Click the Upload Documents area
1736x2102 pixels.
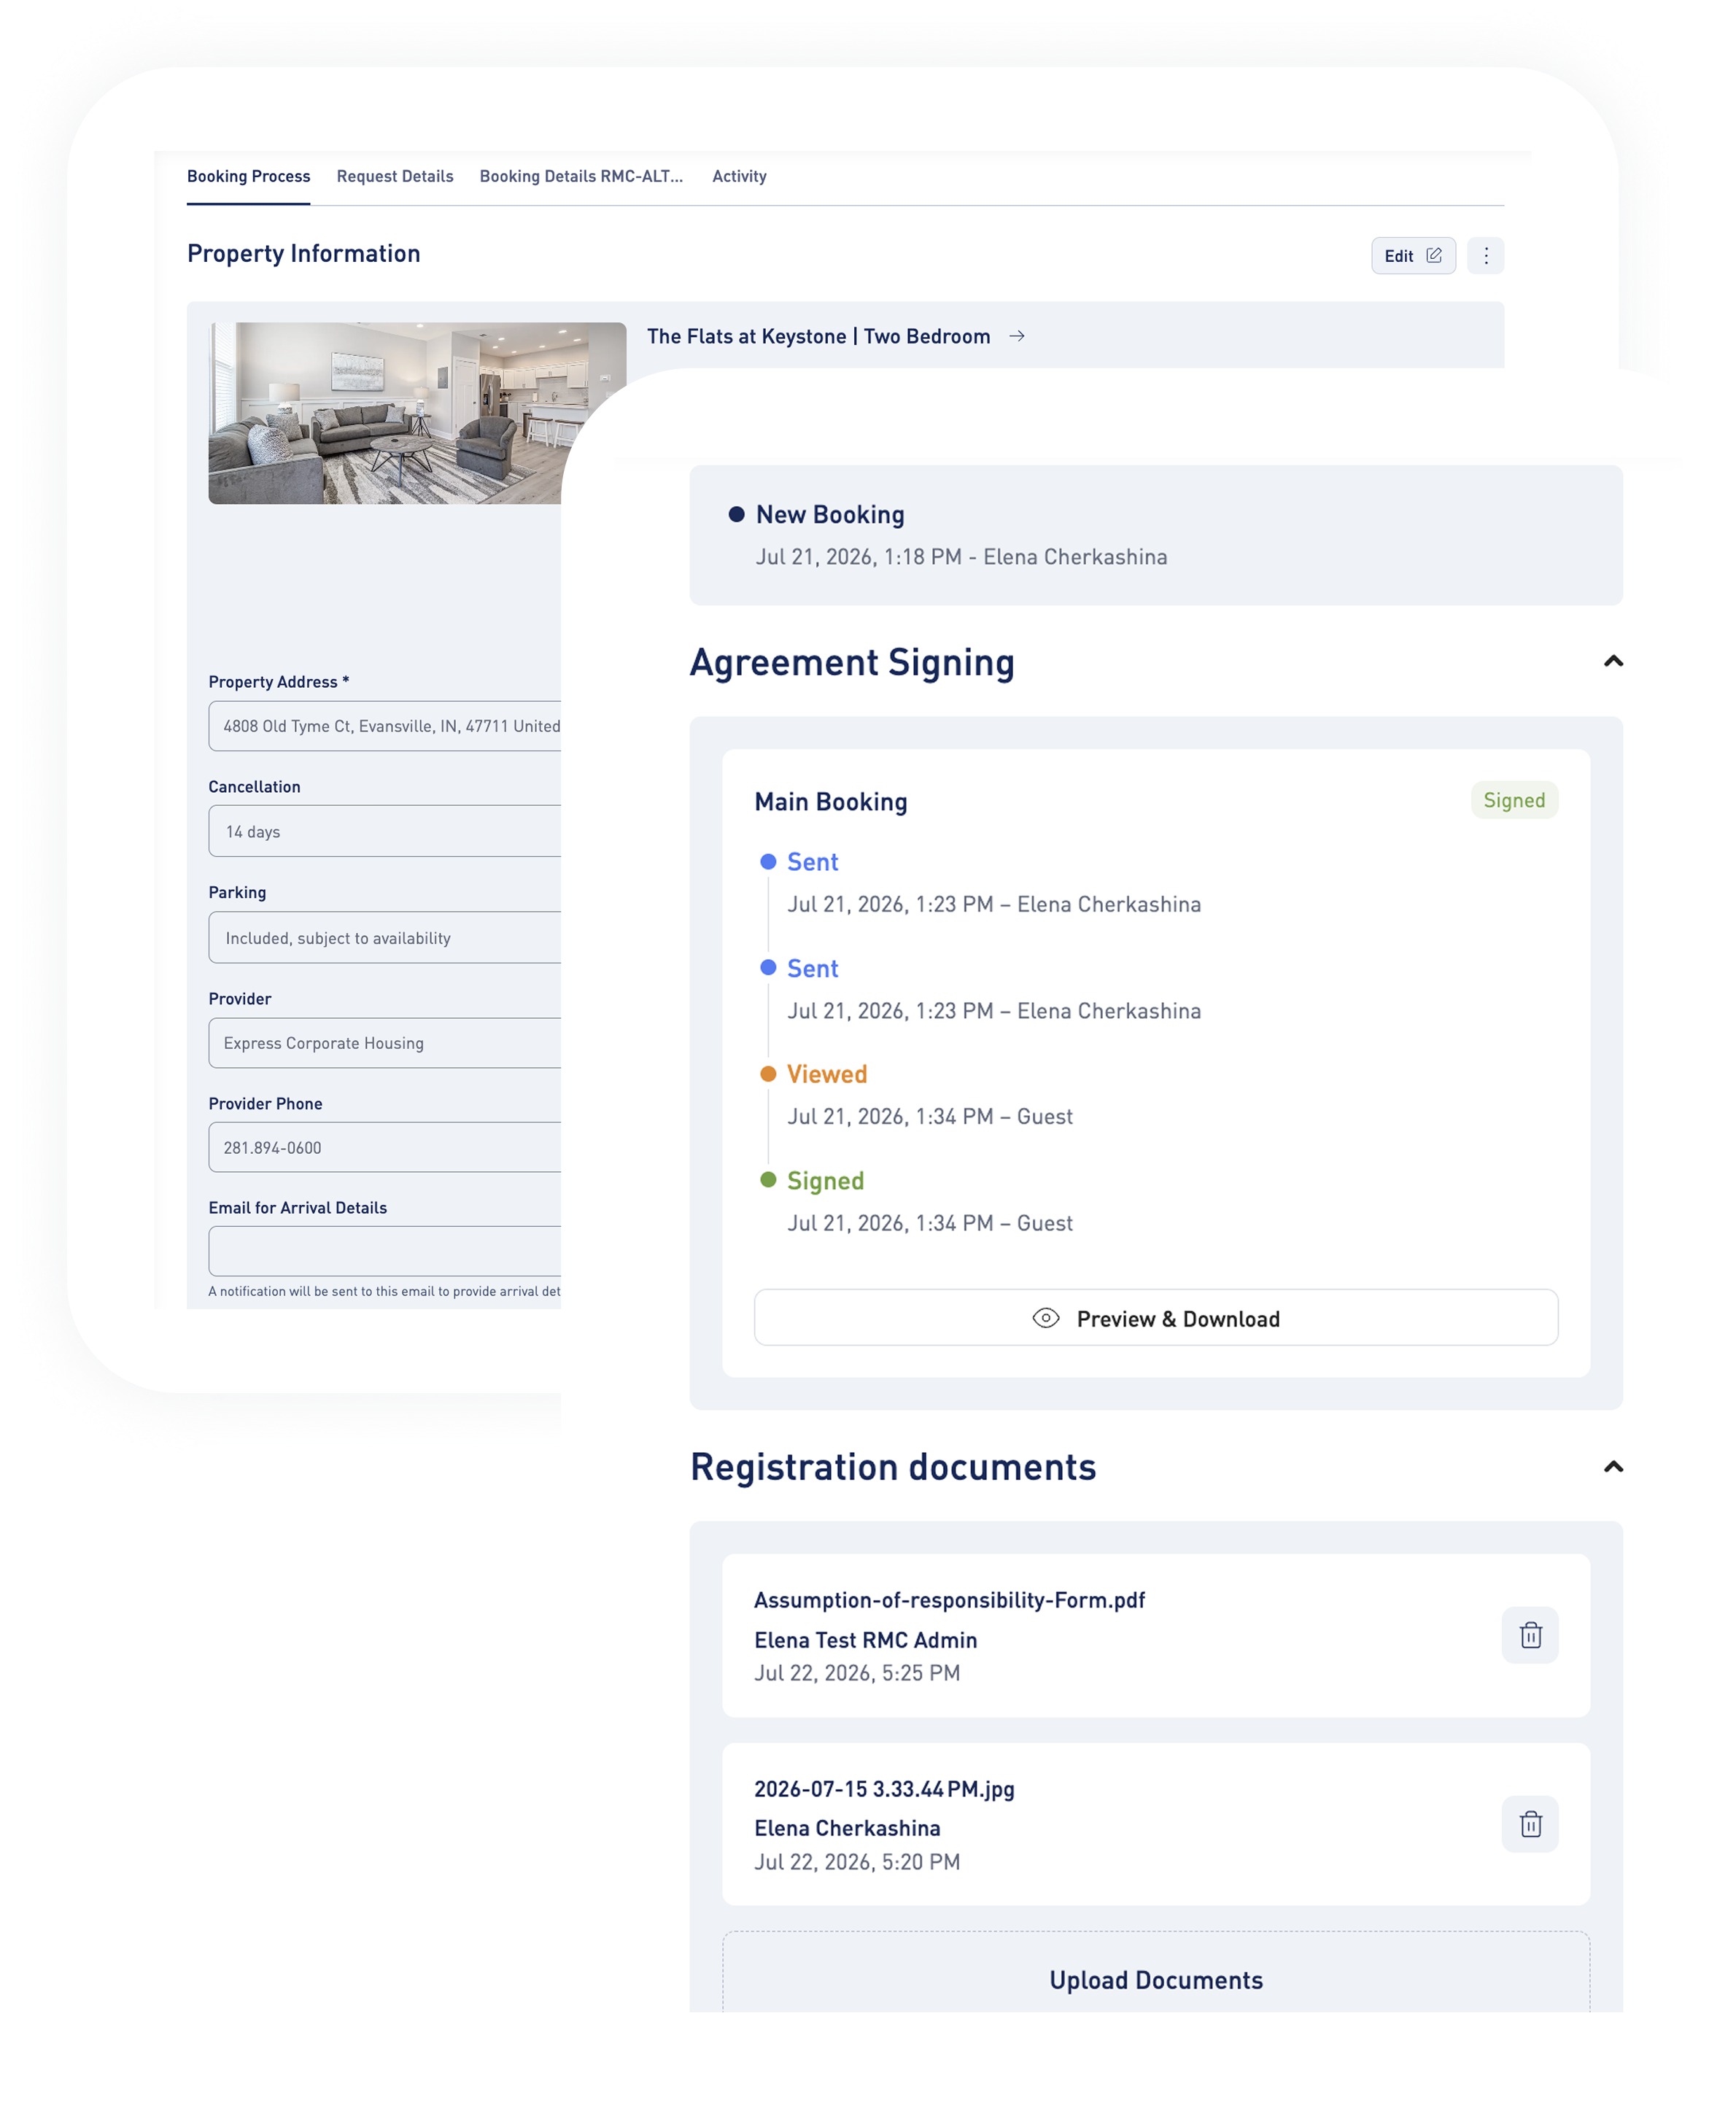pyautogui.click(x=1156, y=1972)
